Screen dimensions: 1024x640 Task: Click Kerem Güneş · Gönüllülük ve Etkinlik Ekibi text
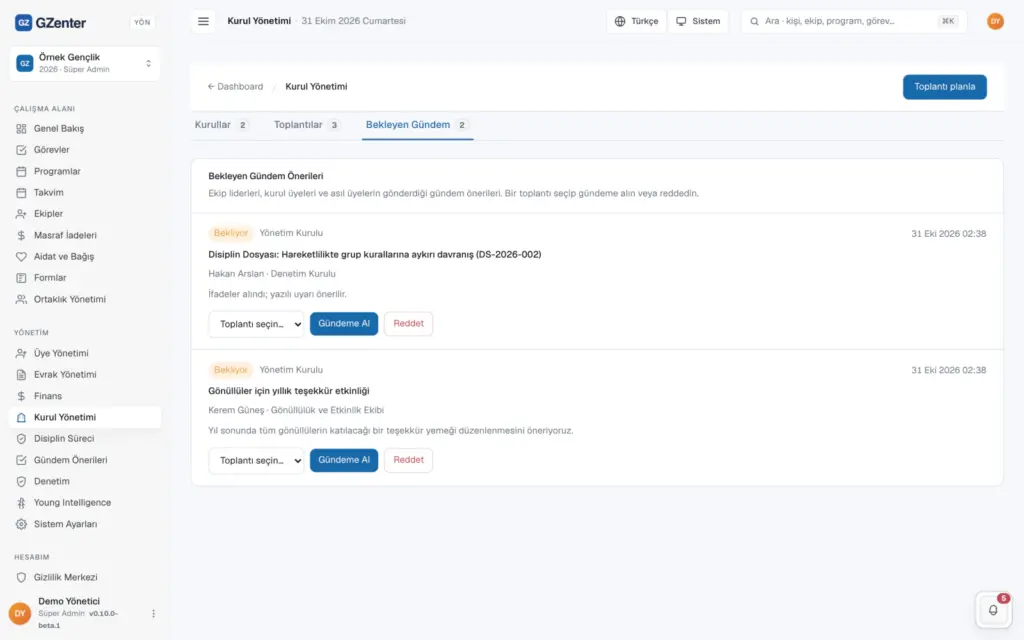pos(296,410)
